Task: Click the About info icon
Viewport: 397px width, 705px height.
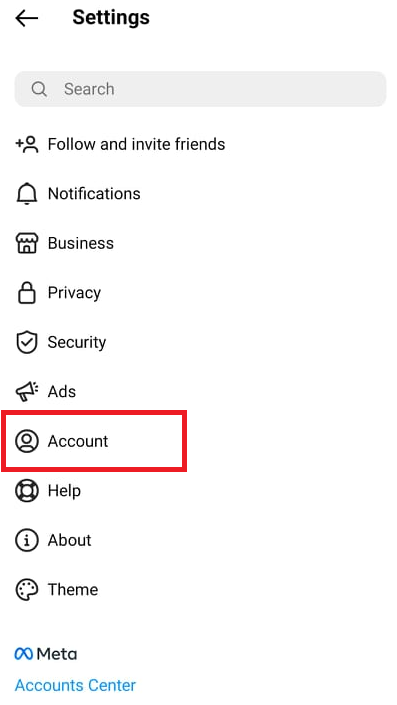Action: (27, 540)
